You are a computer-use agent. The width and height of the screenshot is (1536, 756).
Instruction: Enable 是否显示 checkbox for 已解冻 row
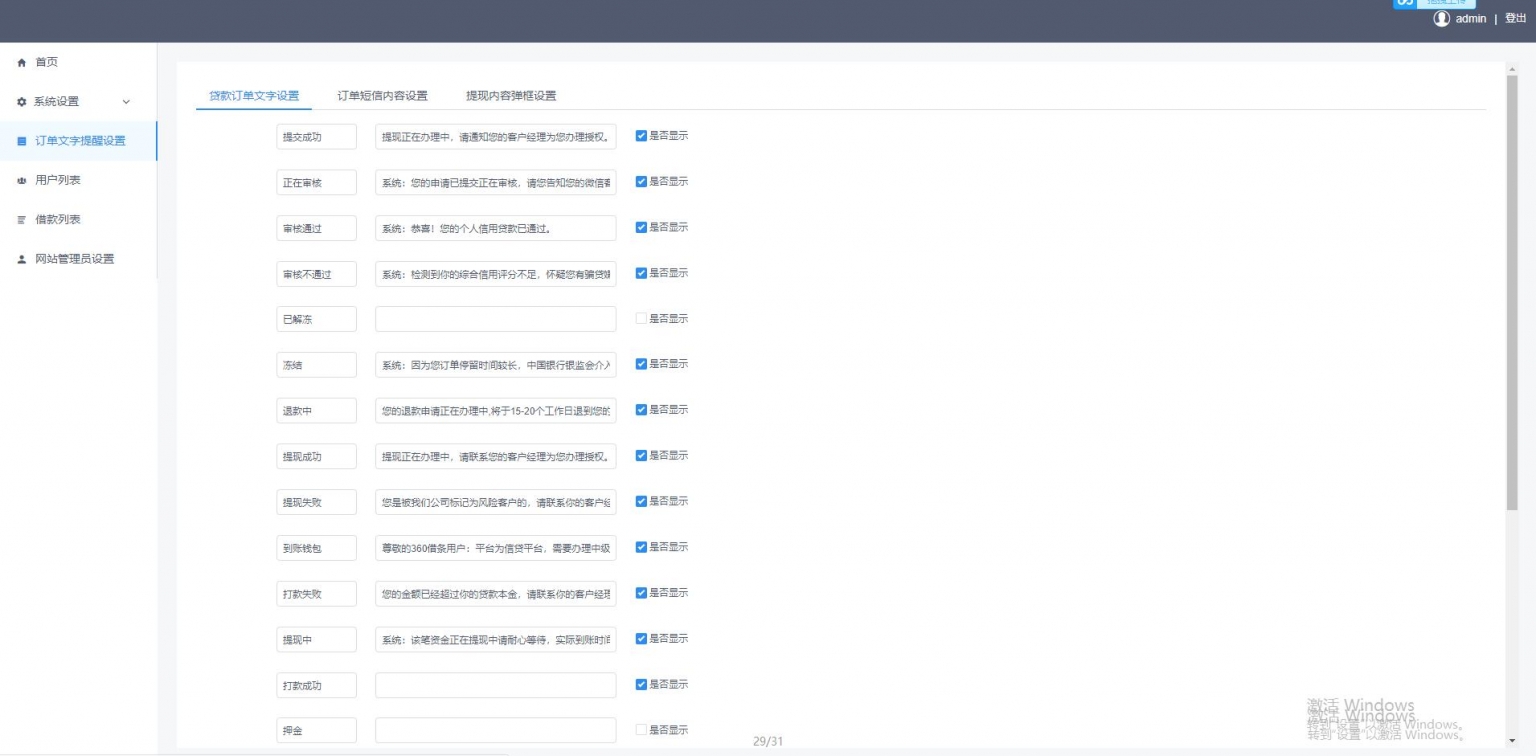click(x=642, y=319)
